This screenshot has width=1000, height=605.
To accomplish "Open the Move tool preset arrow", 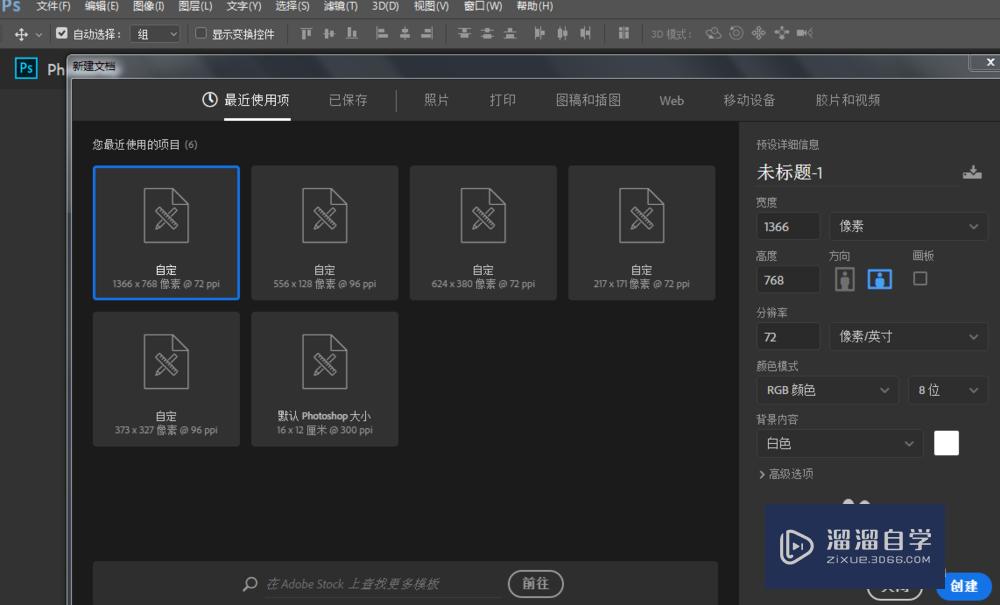I will [39, 35].
